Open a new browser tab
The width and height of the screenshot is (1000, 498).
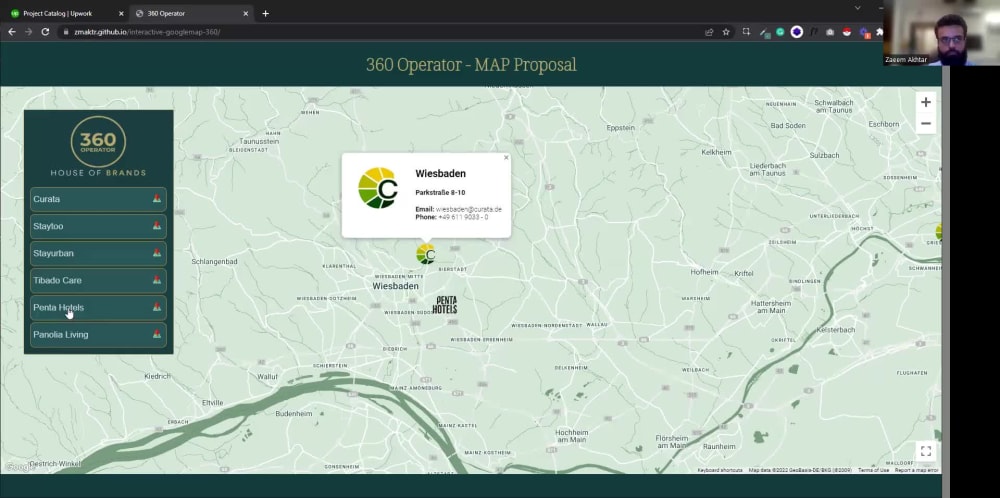point(265,13)
